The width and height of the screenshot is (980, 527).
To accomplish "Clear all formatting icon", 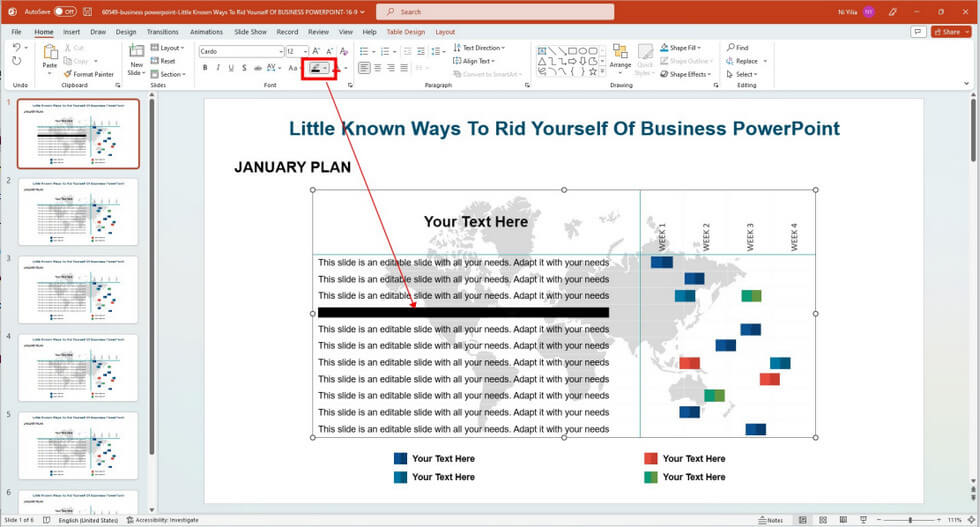I will pyautogui.click(x=343, y=51).
